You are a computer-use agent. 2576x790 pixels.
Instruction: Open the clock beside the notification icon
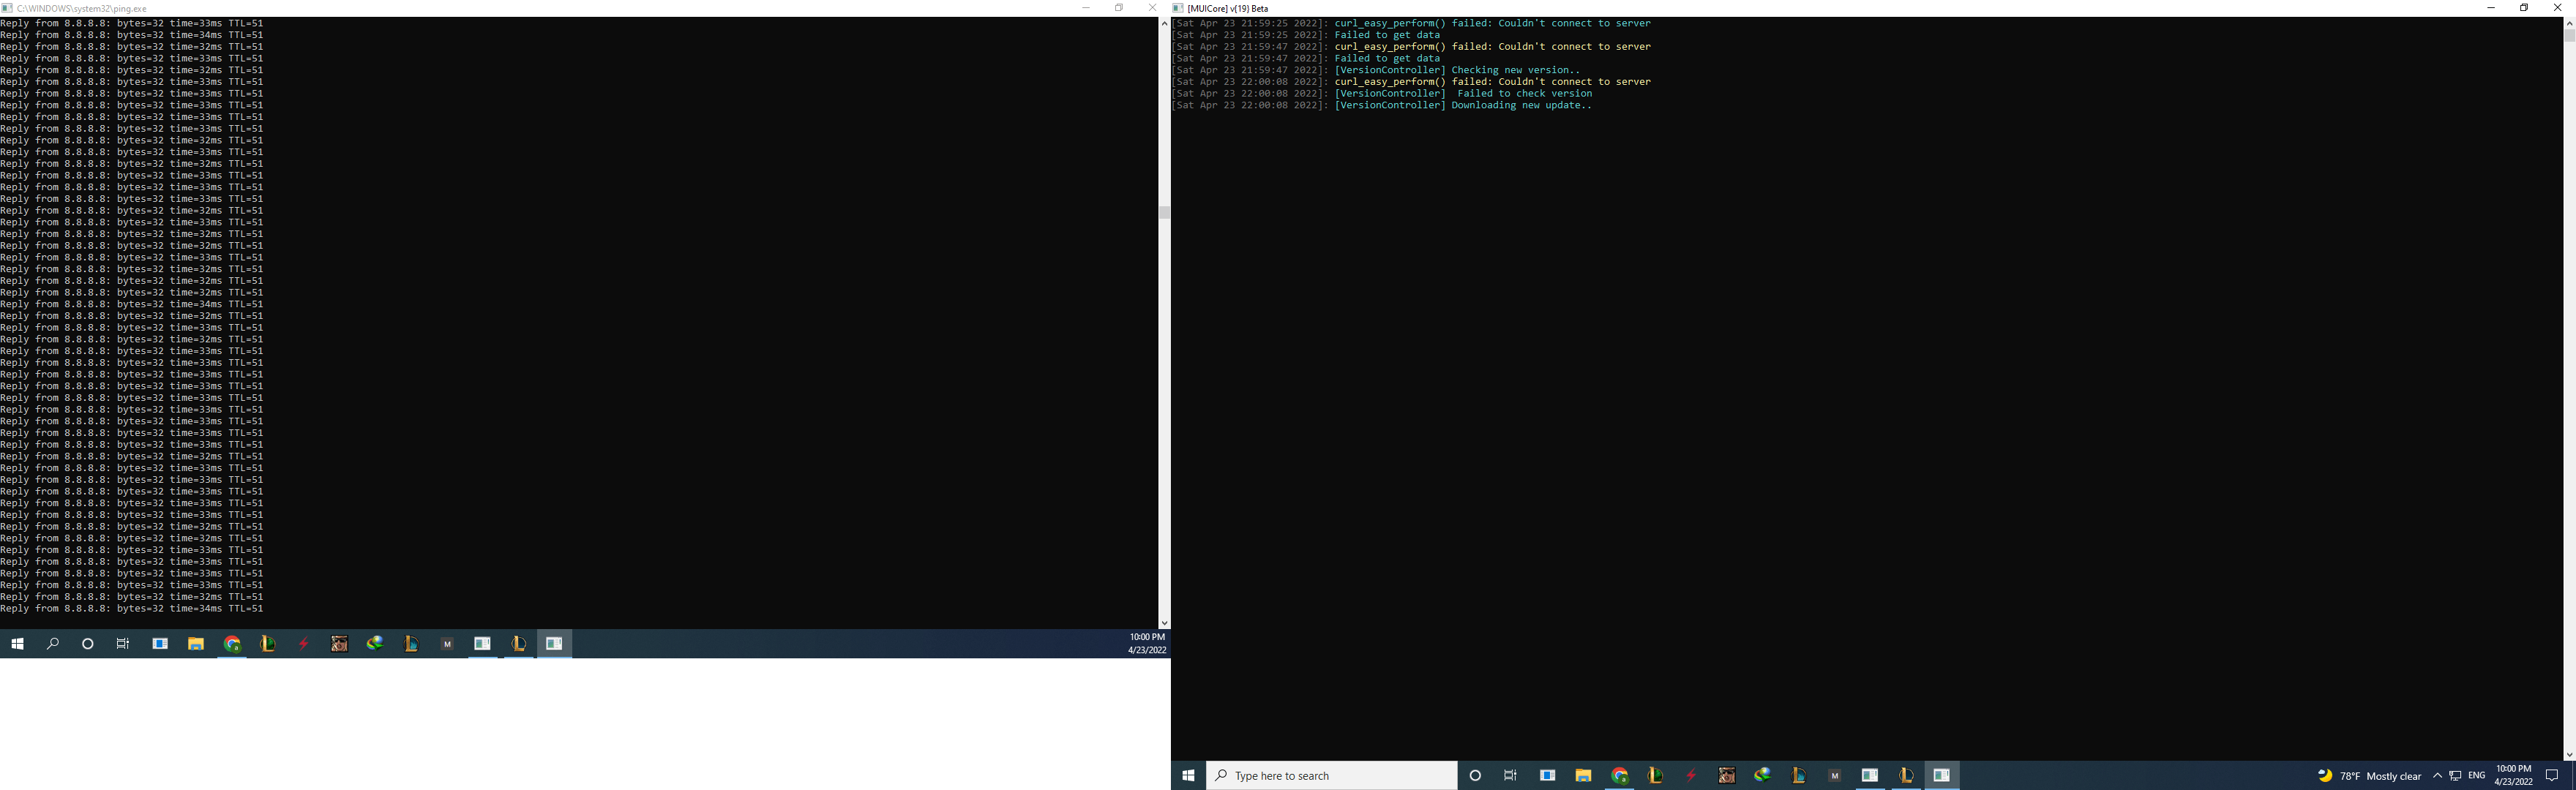(2513, 775)
